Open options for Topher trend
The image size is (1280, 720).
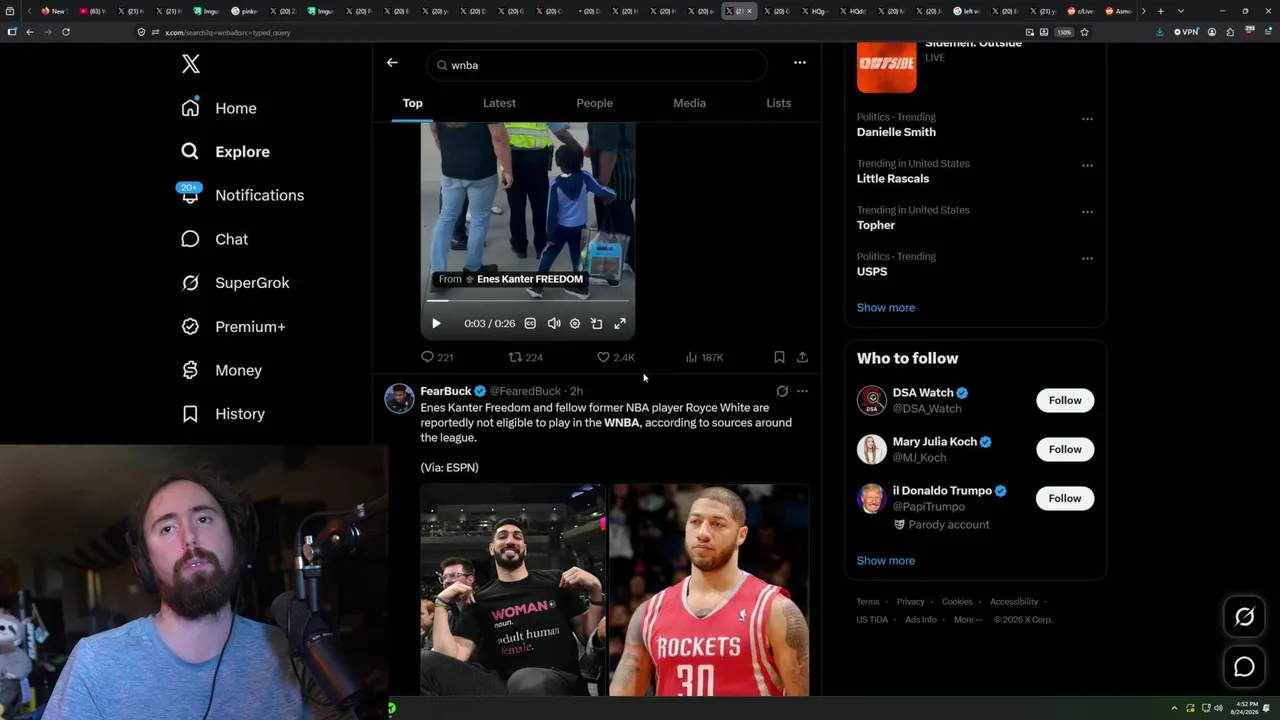[1087, 212]
